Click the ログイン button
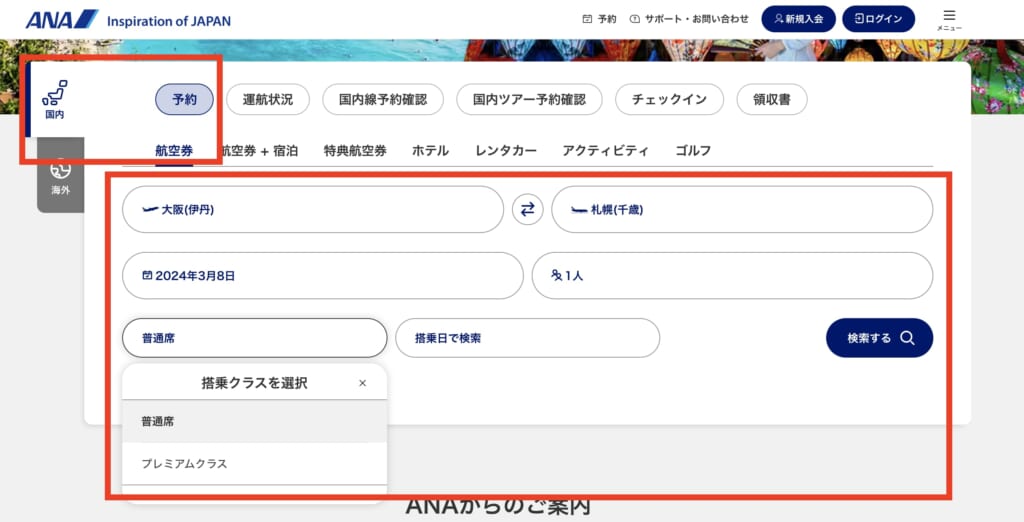This screenshot has width=1024, height=522. point(878,19)
